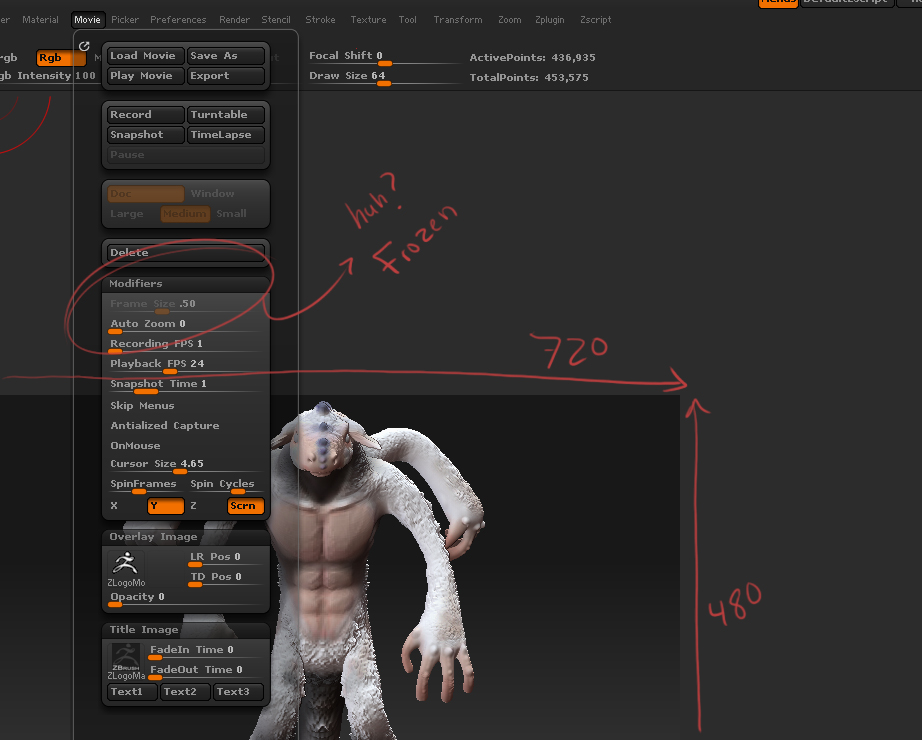The width and height of the screenshot is (922, 740).
Task: Open the Material menu
Action: pyautogui.click(x=40, y=19)
